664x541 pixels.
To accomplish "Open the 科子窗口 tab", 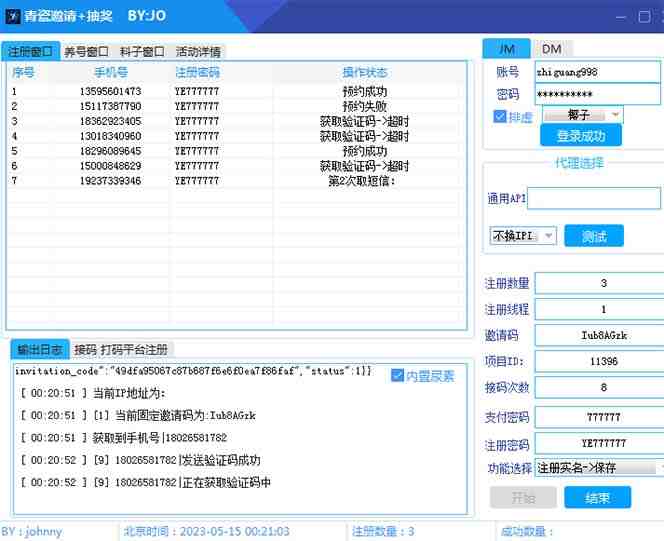I will [x=141, y=51].
